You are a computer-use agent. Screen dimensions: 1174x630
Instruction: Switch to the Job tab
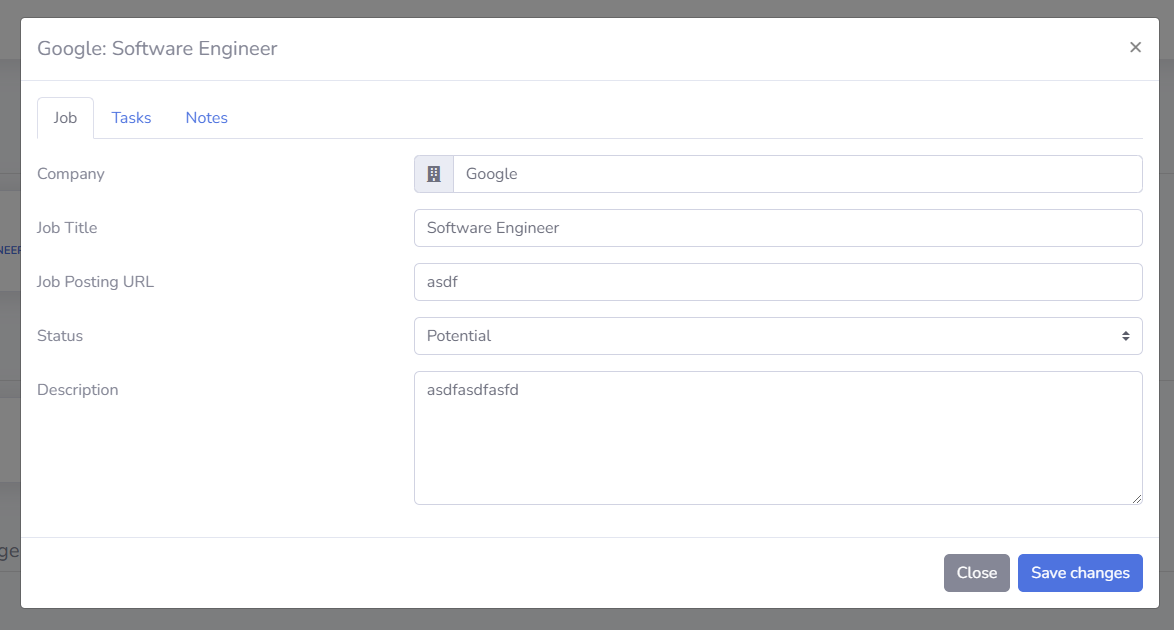65,118
